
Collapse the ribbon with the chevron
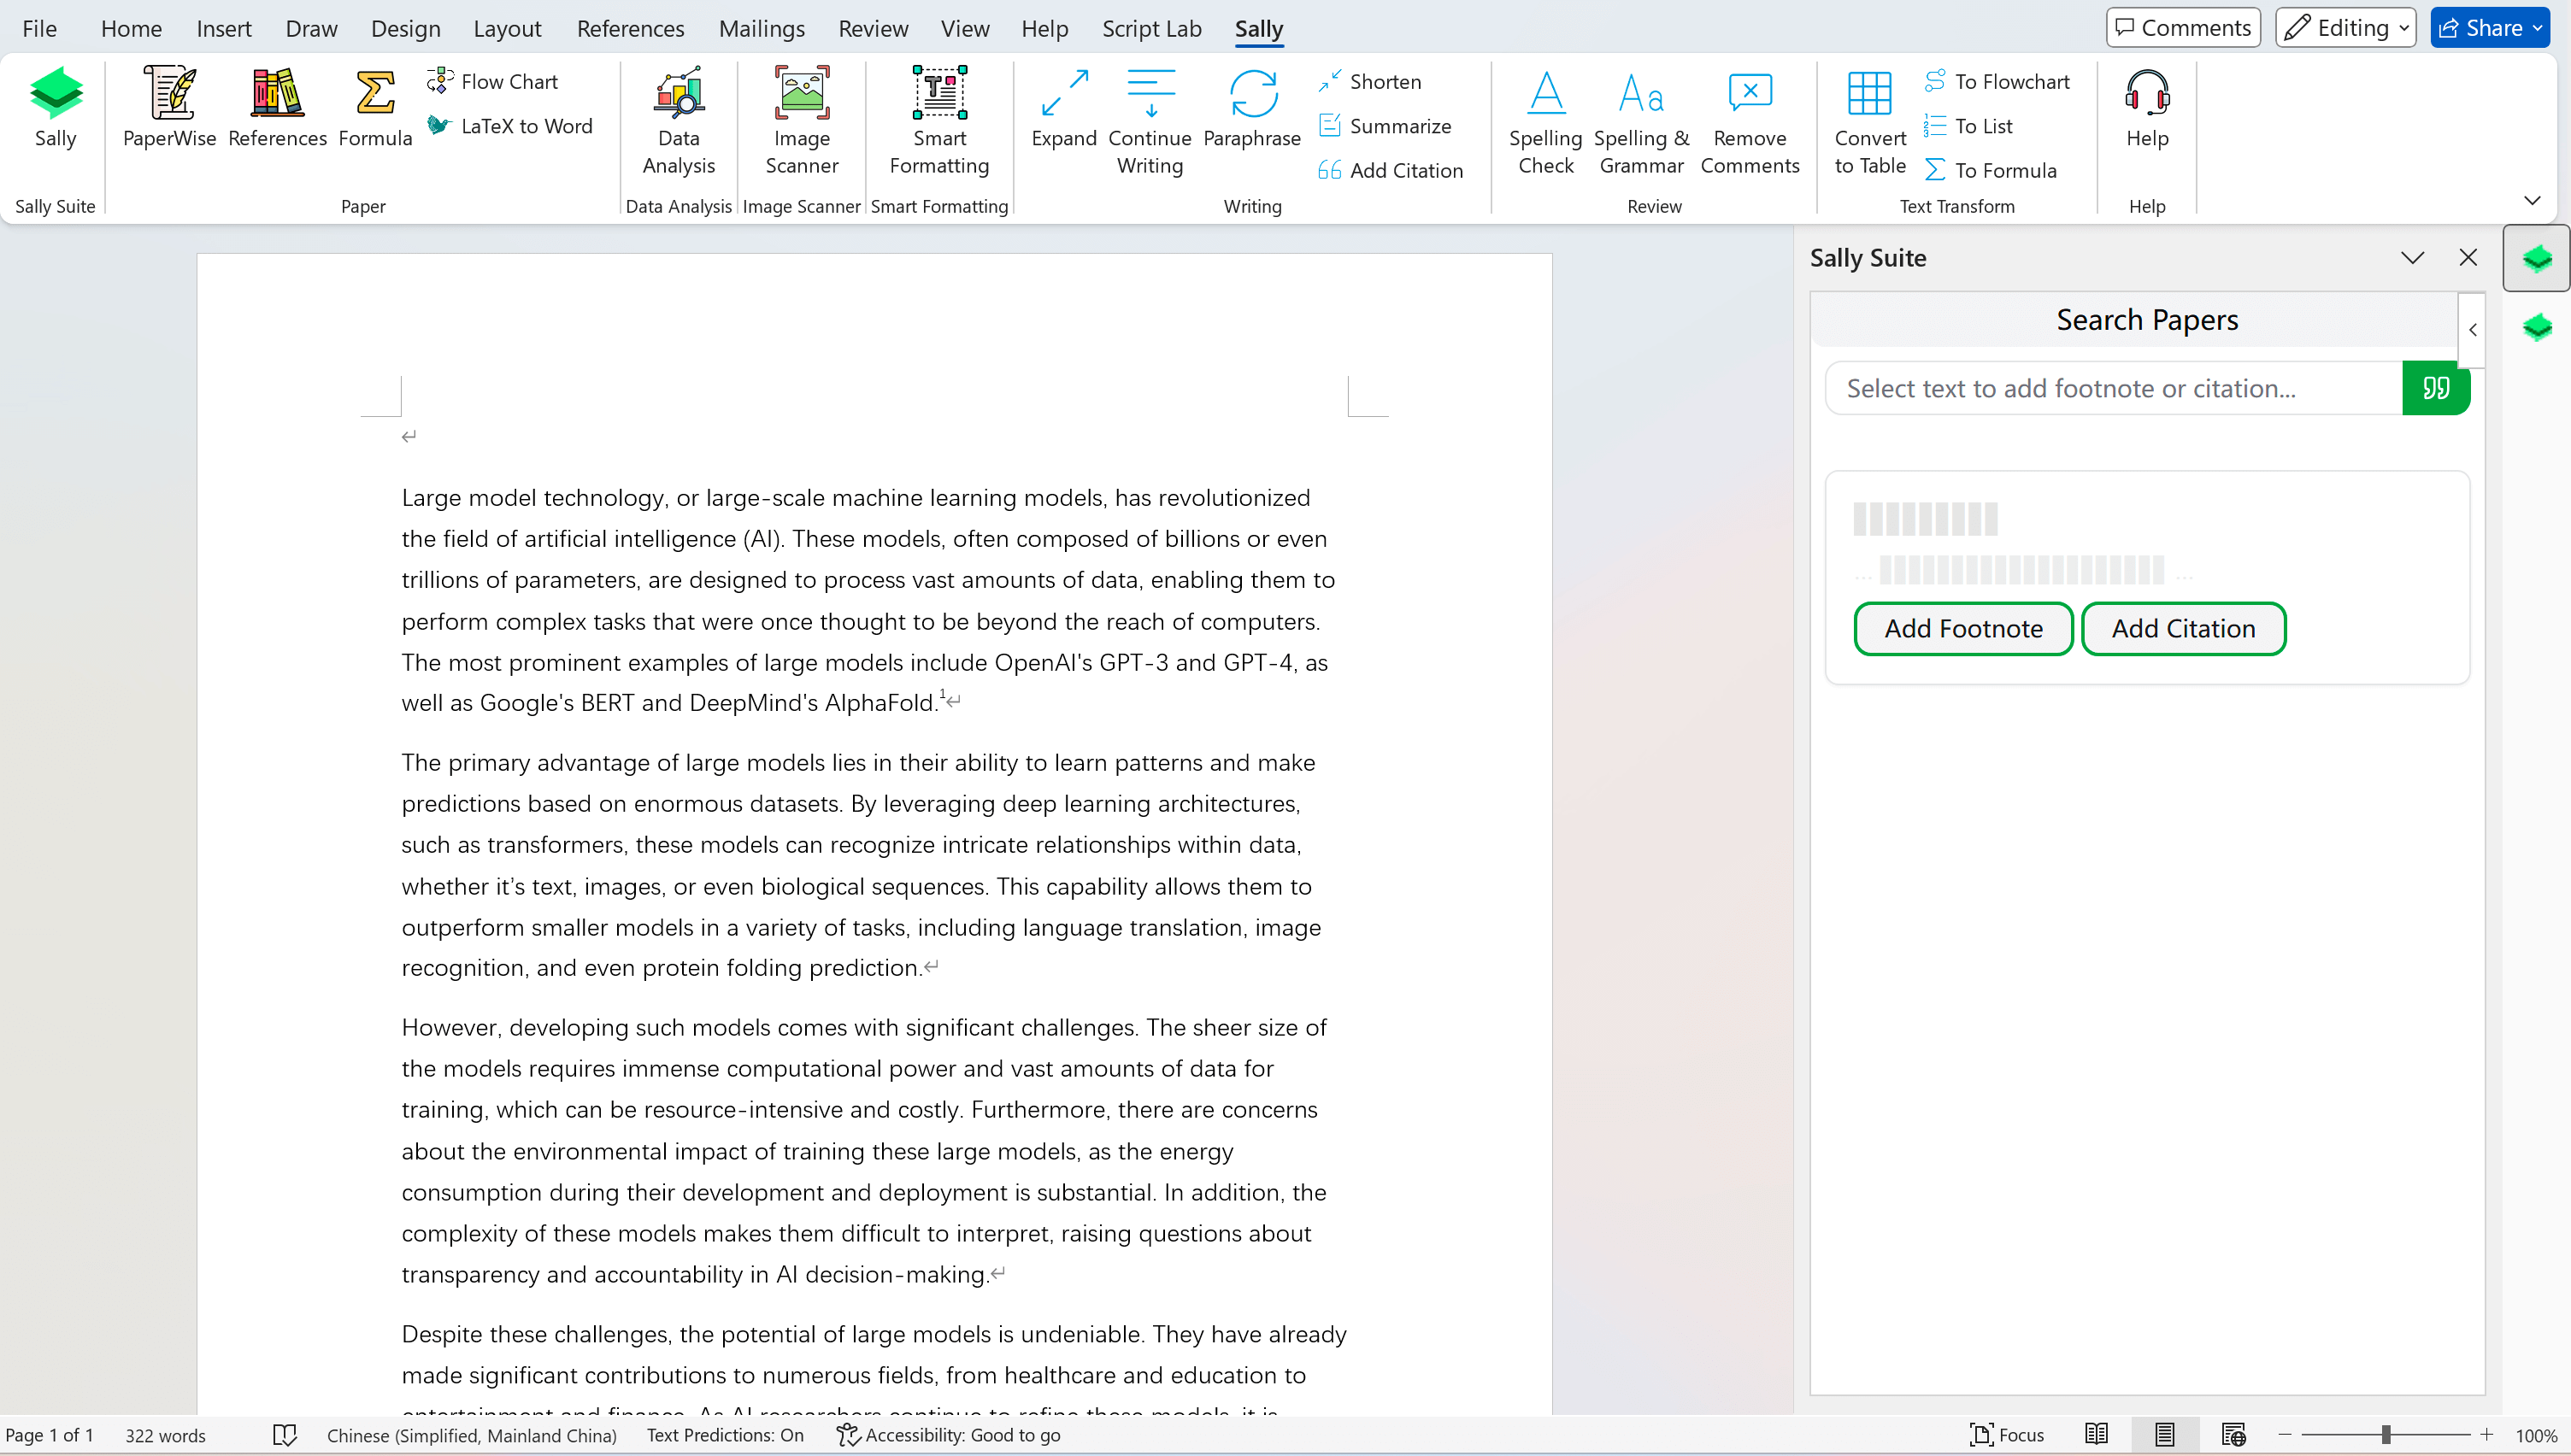click(x=2531, y=201)
